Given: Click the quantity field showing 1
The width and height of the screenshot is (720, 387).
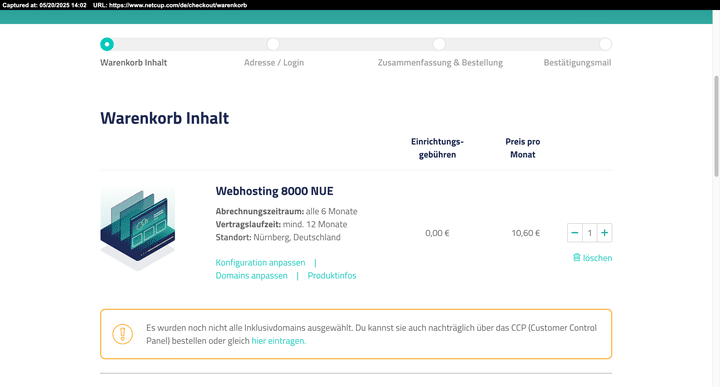Looking at the screenshot, I should point(590,233).
